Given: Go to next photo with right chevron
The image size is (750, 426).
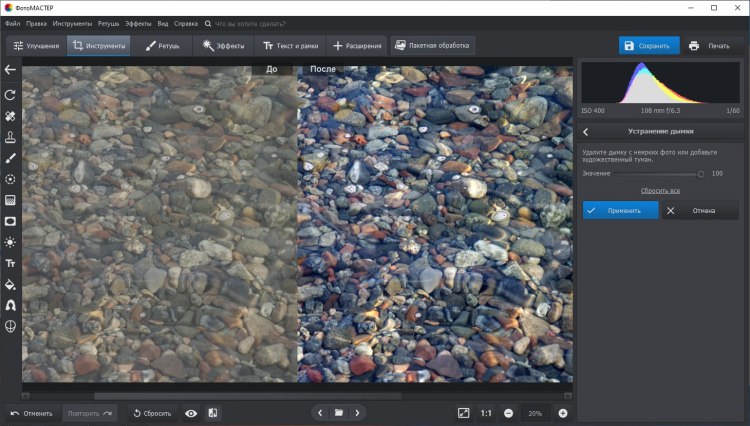Looking at the screenshot, I should point(357,412).
